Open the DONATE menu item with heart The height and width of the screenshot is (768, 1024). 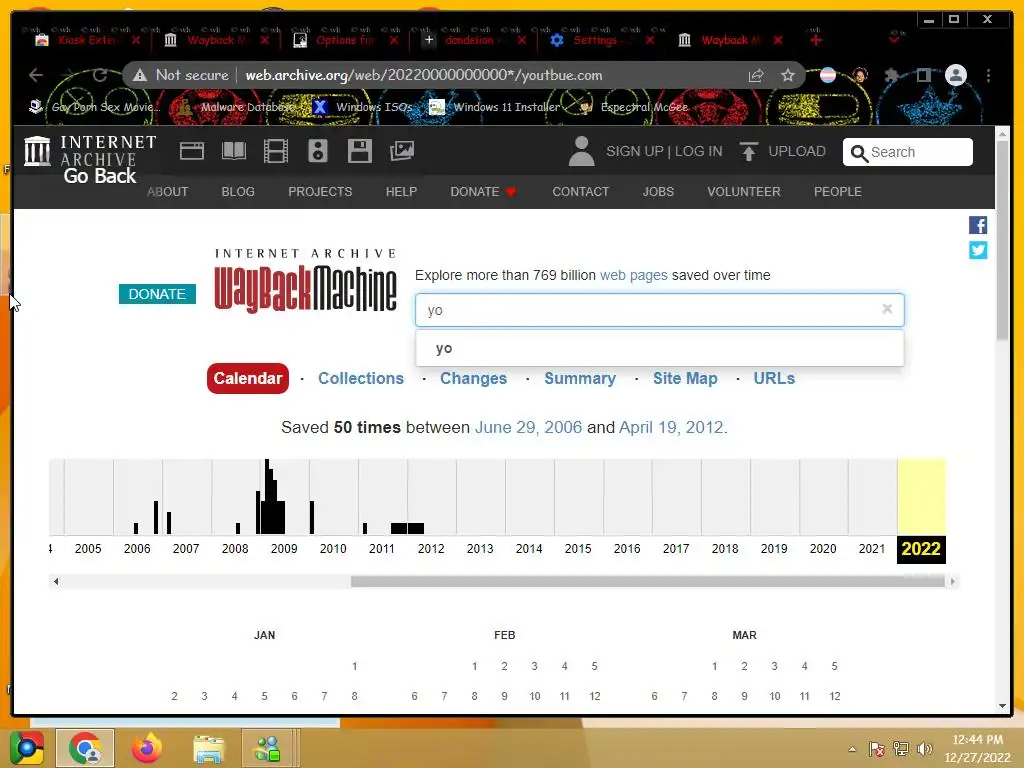(483, 192)
